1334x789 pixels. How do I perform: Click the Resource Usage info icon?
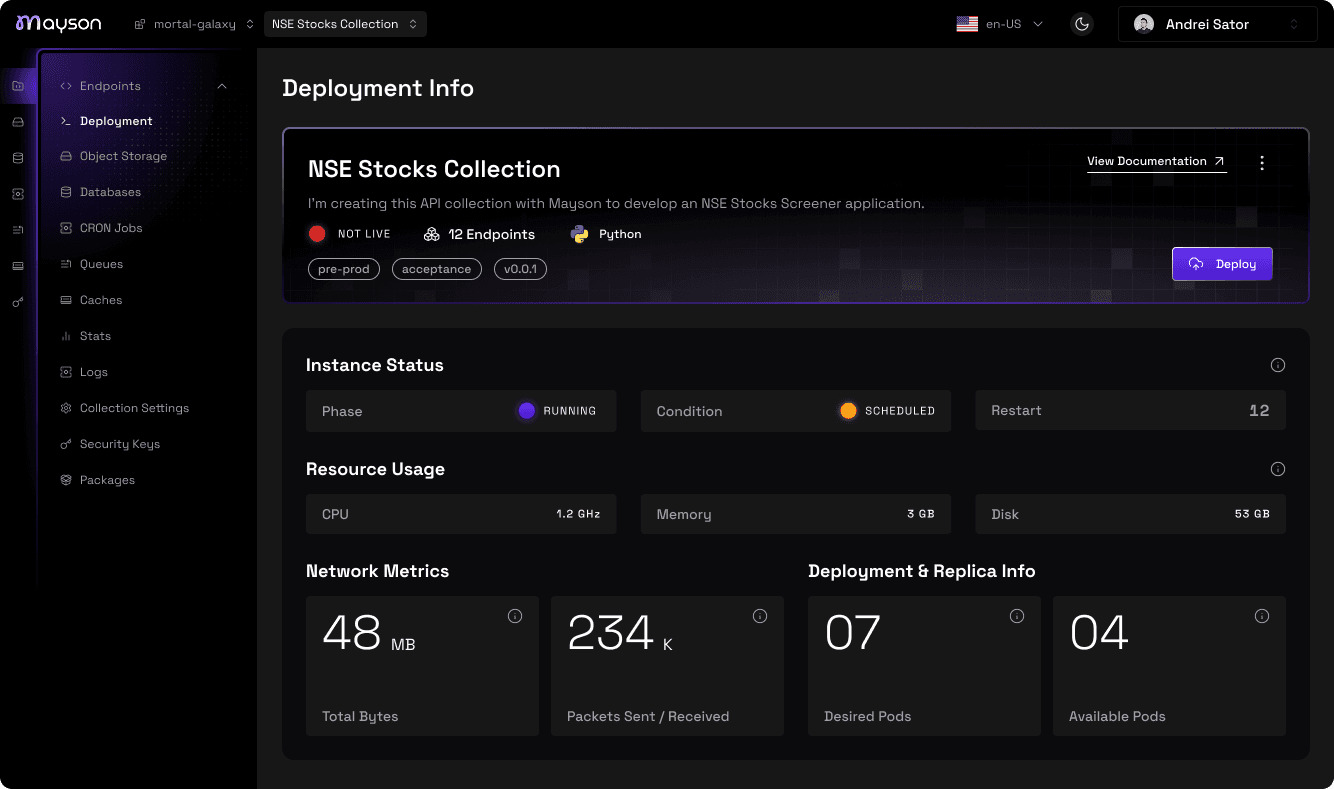(x=1277, y=469)
